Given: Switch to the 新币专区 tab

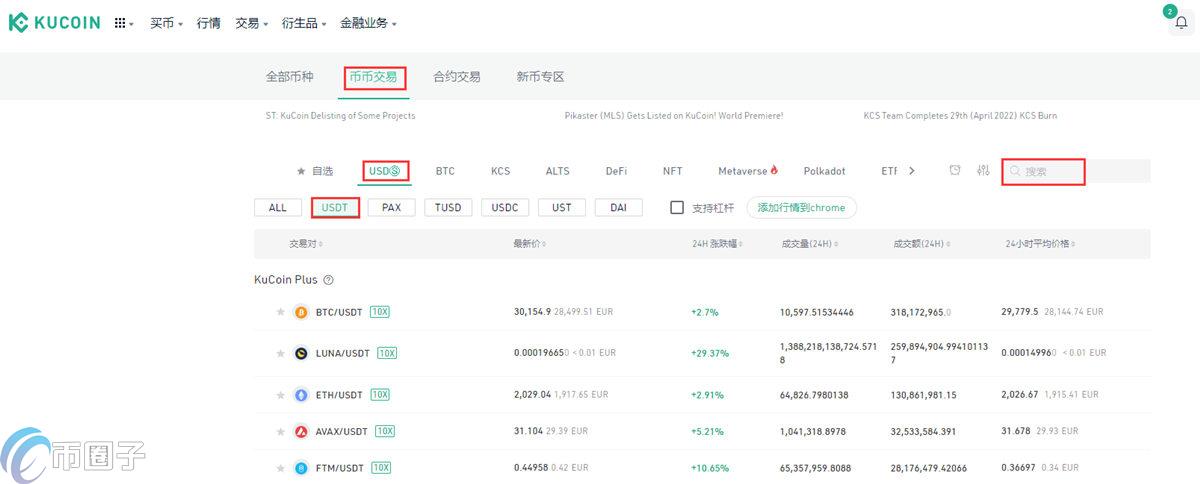Looking at the screenshot, I should 540,77.
